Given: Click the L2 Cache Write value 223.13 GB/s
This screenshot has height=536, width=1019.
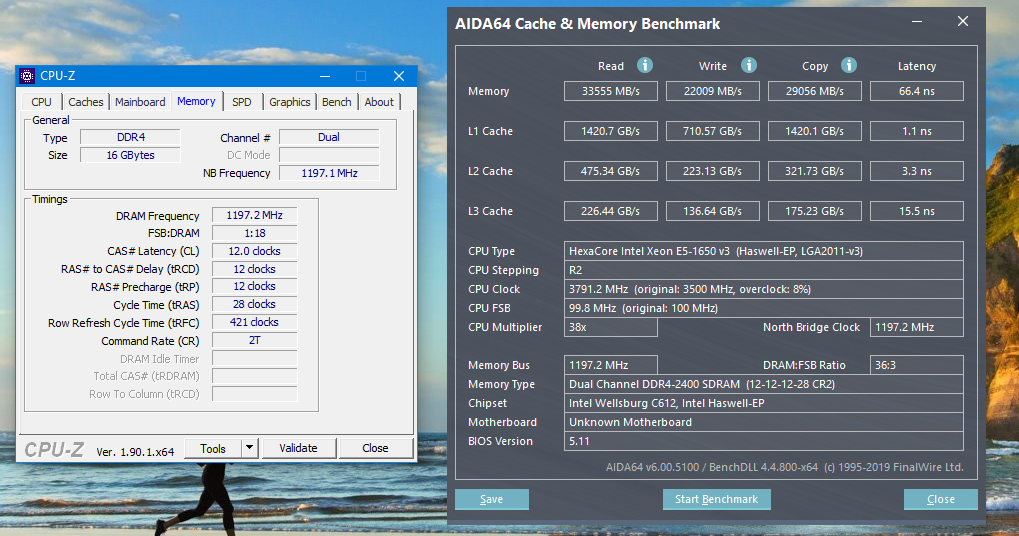Looking at the screenshot, I should point(713,171).
